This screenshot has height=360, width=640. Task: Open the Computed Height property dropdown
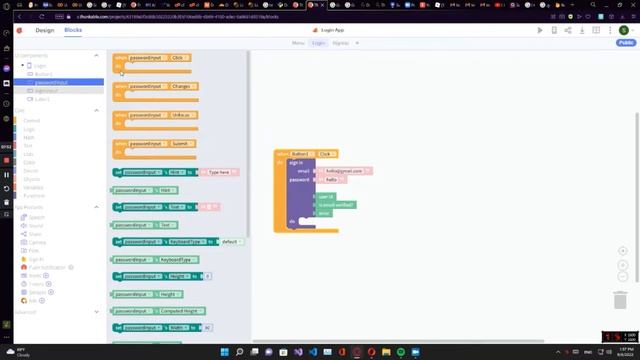tap(181, 311)
